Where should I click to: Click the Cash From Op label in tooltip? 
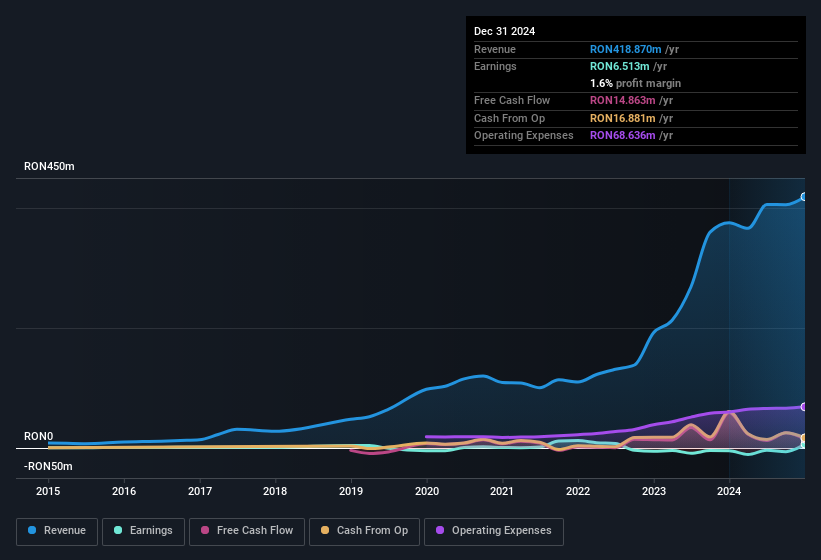(509, 118)
